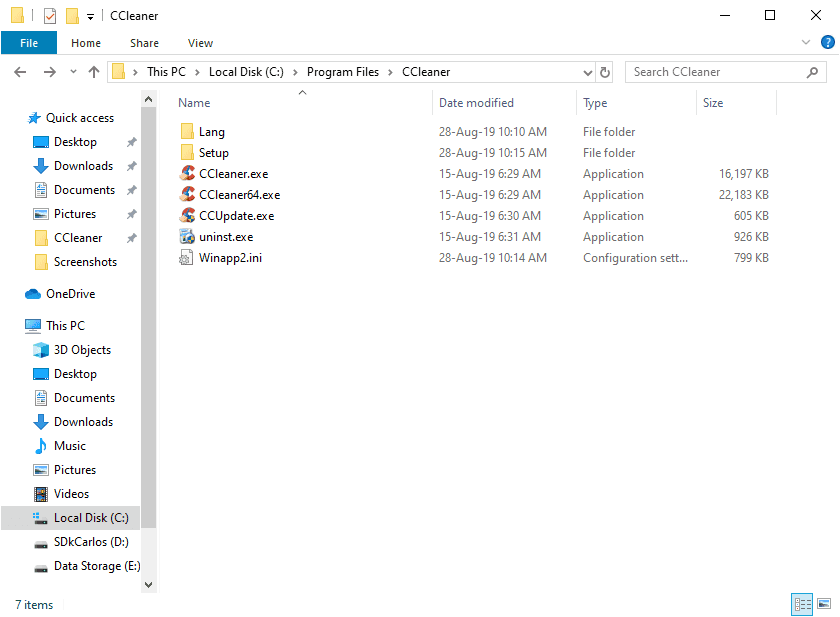
Task: Go up one folder level
Action: pos(94,72)
